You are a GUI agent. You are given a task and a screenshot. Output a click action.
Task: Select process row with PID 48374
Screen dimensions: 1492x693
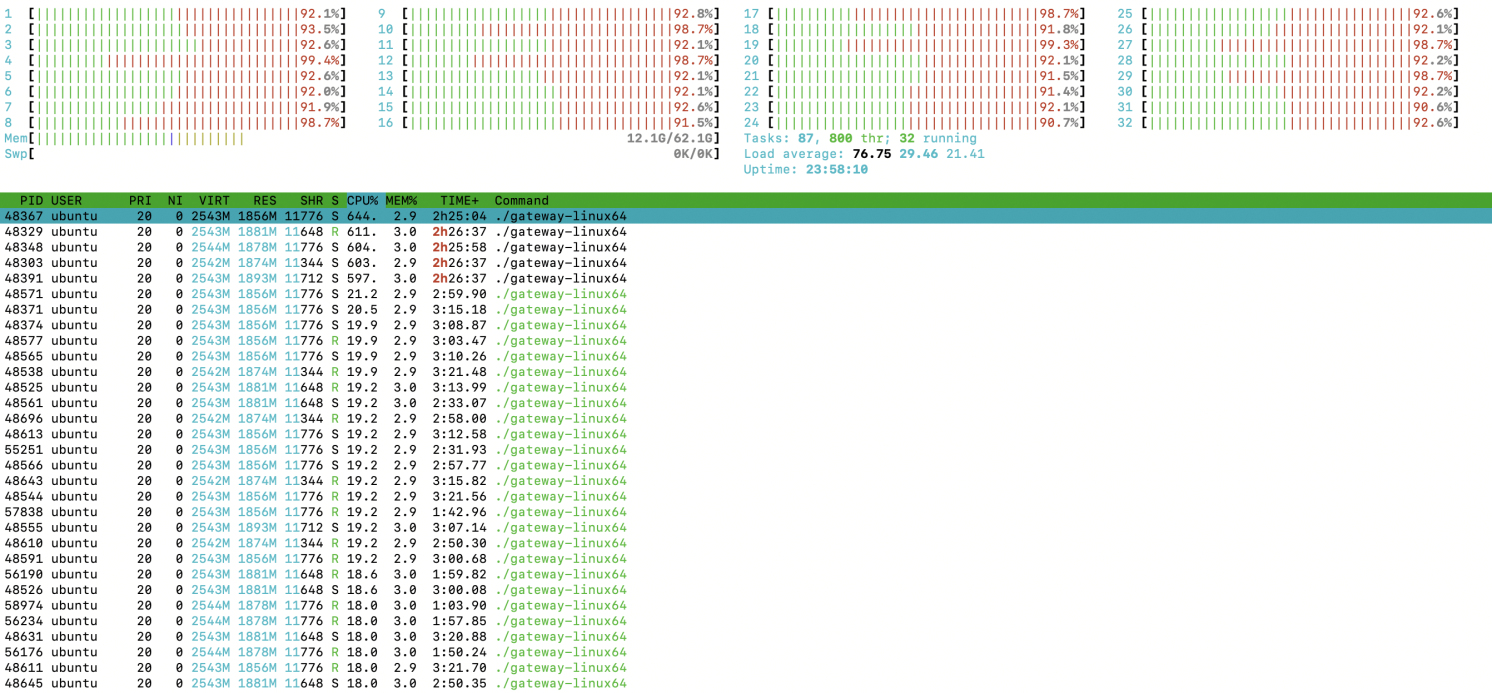point(746,325)
